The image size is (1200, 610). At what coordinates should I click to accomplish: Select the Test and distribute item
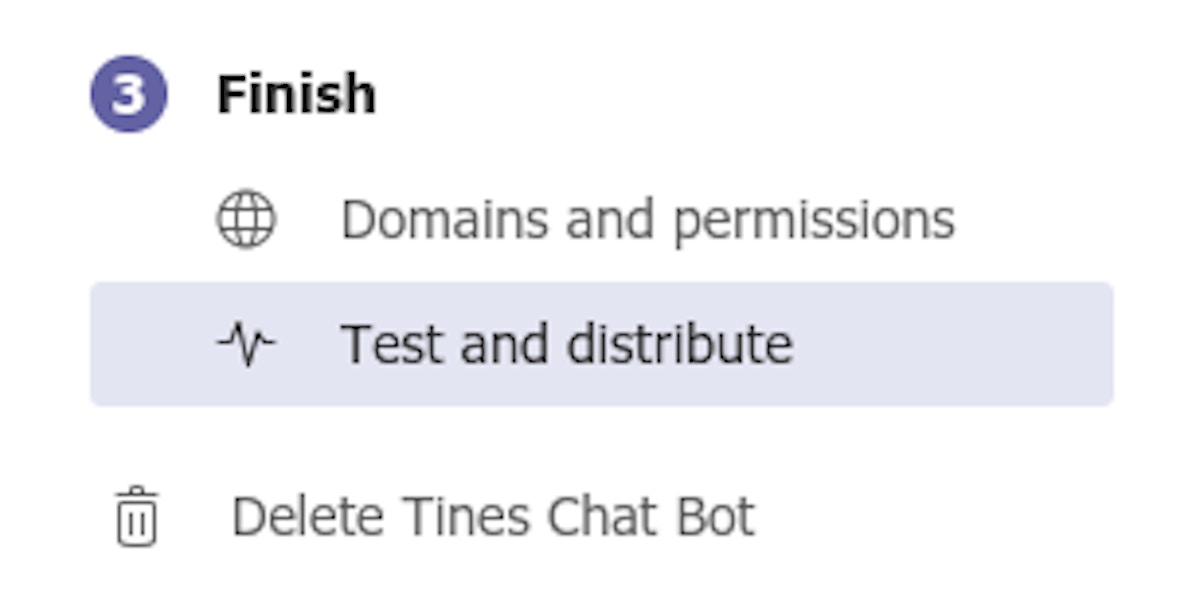[x=566, y=345]
